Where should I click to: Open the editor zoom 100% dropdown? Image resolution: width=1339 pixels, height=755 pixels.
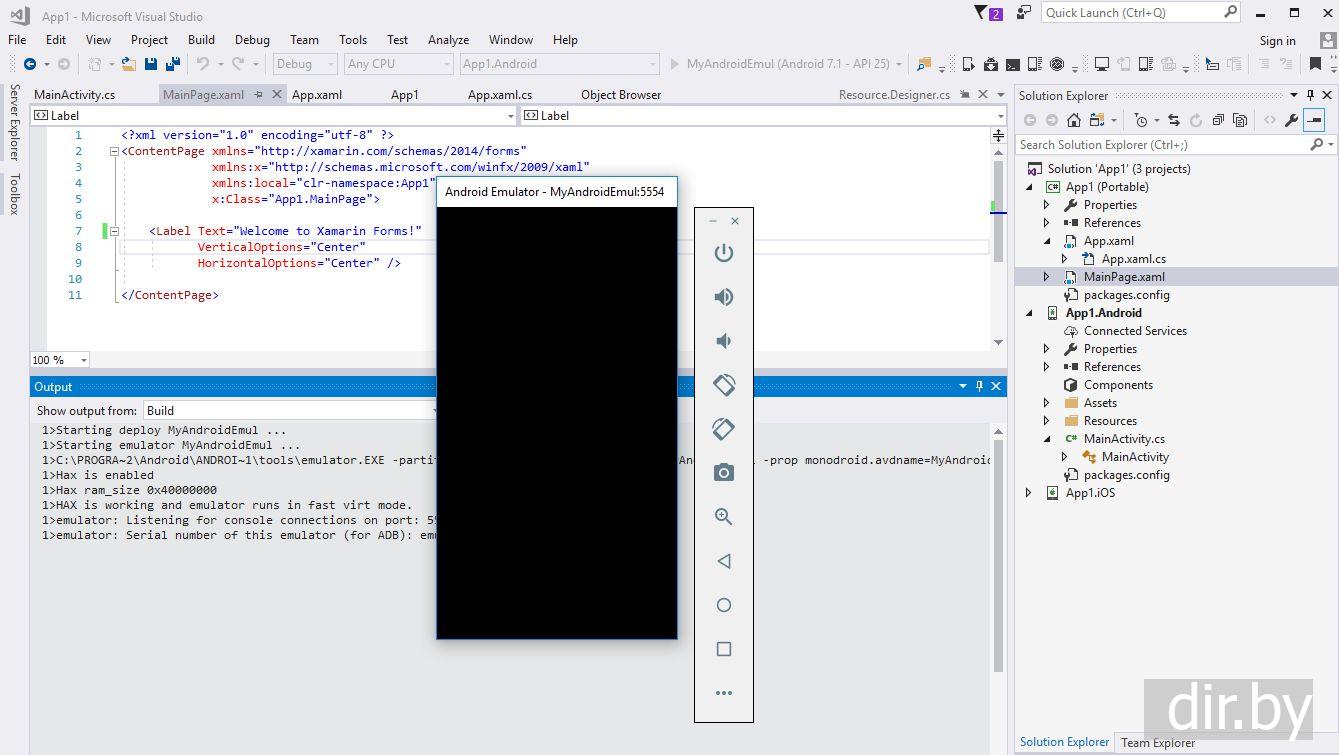82,360
